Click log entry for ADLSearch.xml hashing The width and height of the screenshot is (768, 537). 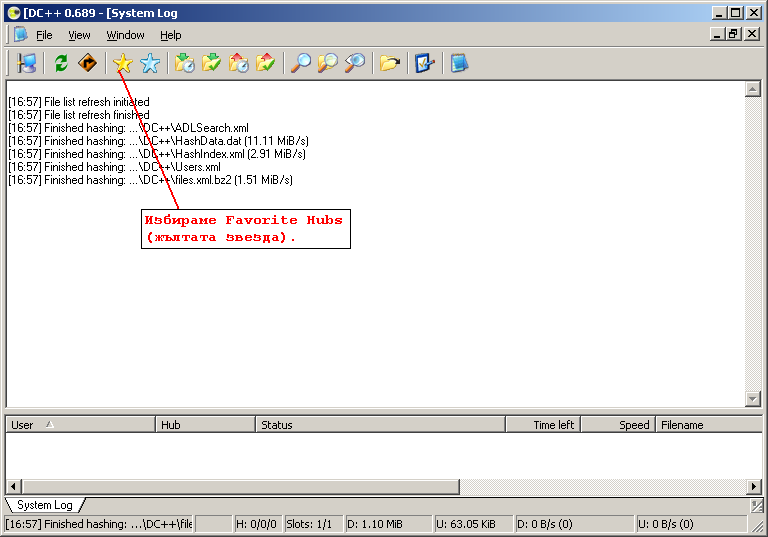click(x=128, y=128)
